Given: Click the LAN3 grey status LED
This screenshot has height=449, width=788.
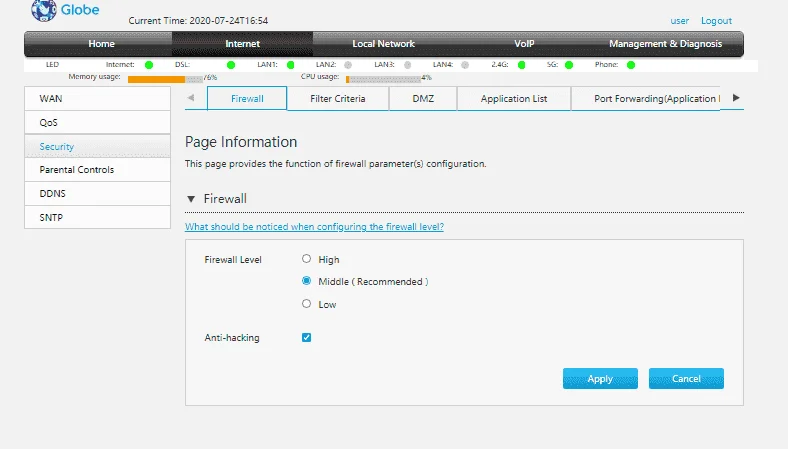Looking at the screenshot, I should tap(408, 65).
